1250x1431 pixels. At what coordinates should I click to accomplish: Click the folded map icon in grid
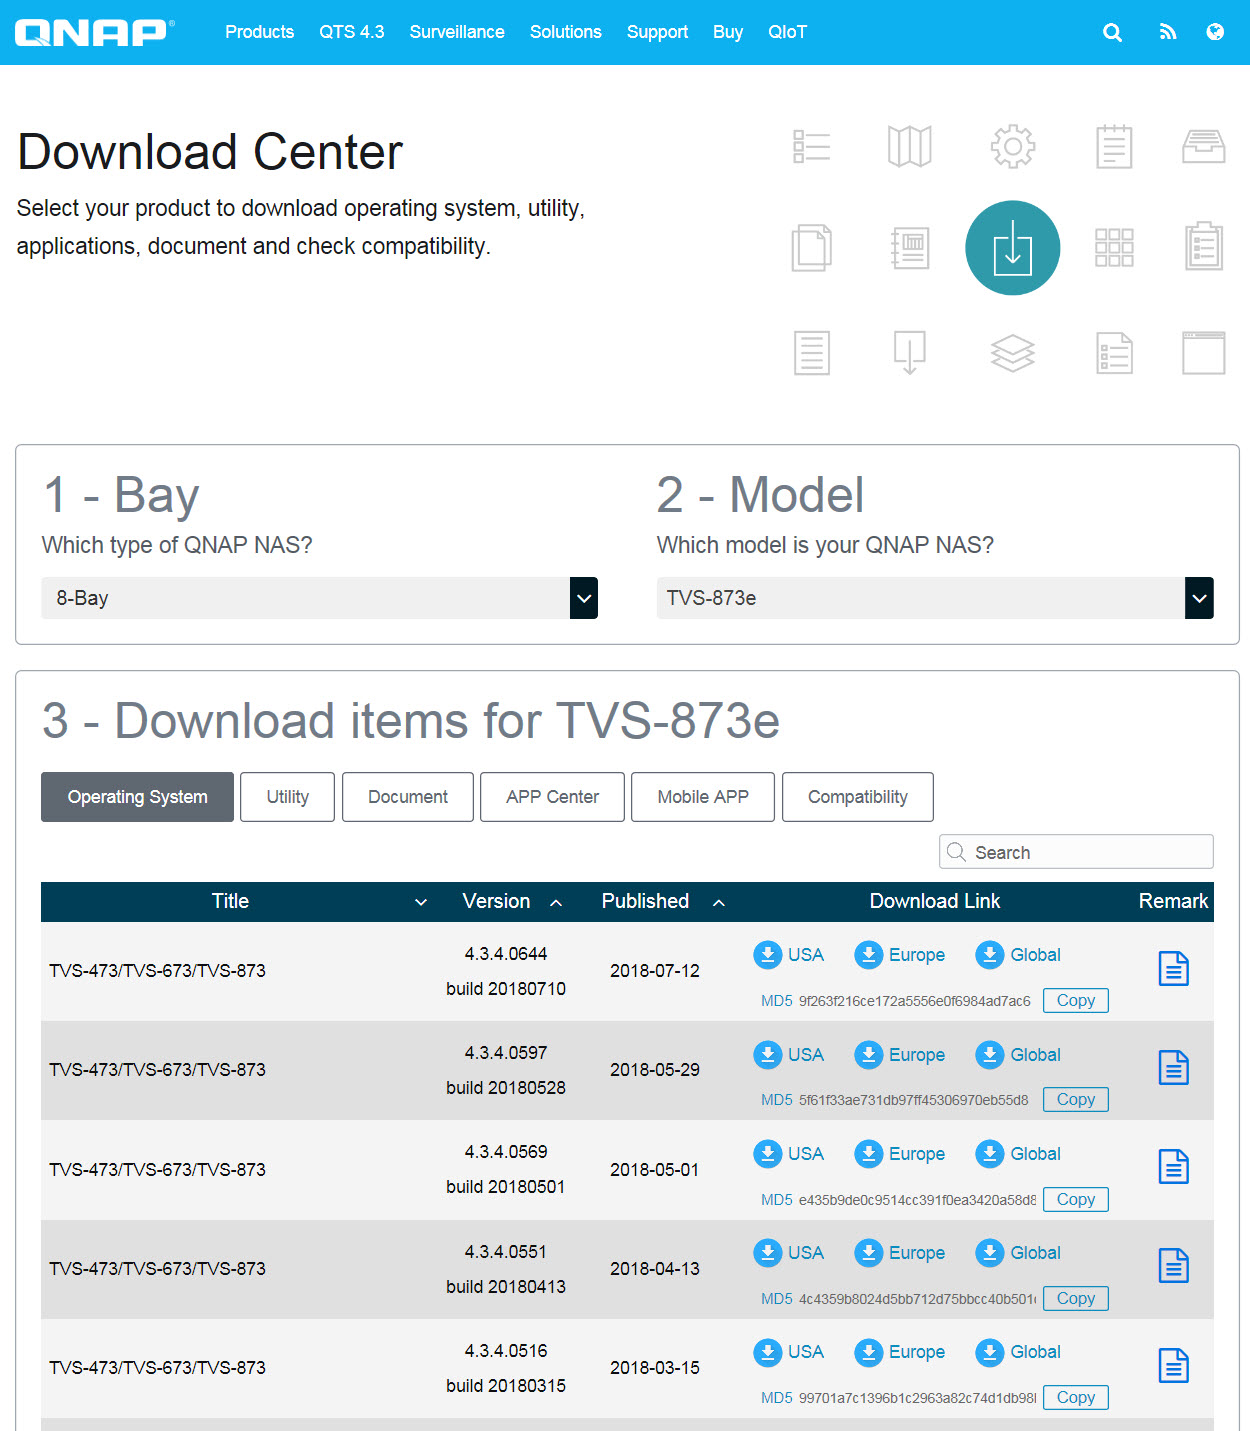click(x=910, y=147)
